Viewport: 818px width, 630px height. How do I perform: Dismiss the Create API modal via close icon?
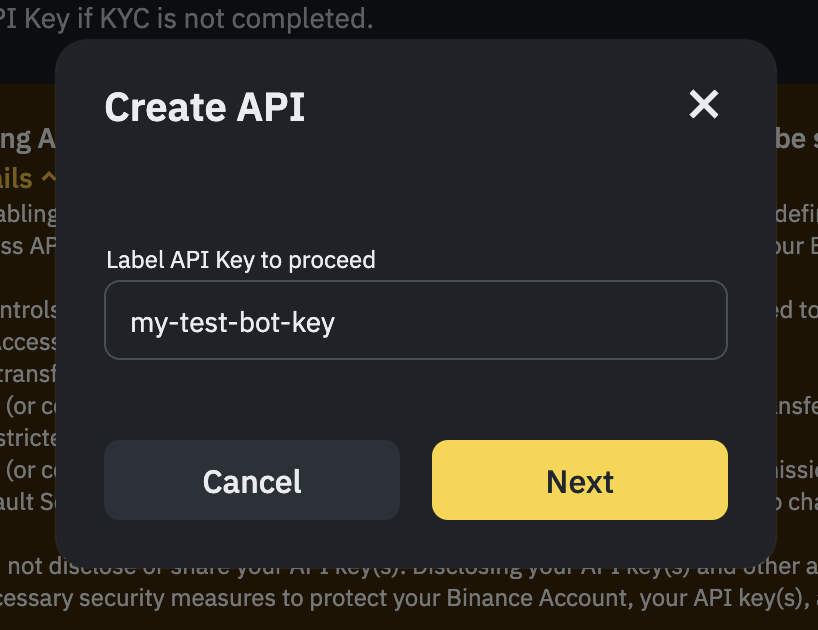(x=703, y=105)
